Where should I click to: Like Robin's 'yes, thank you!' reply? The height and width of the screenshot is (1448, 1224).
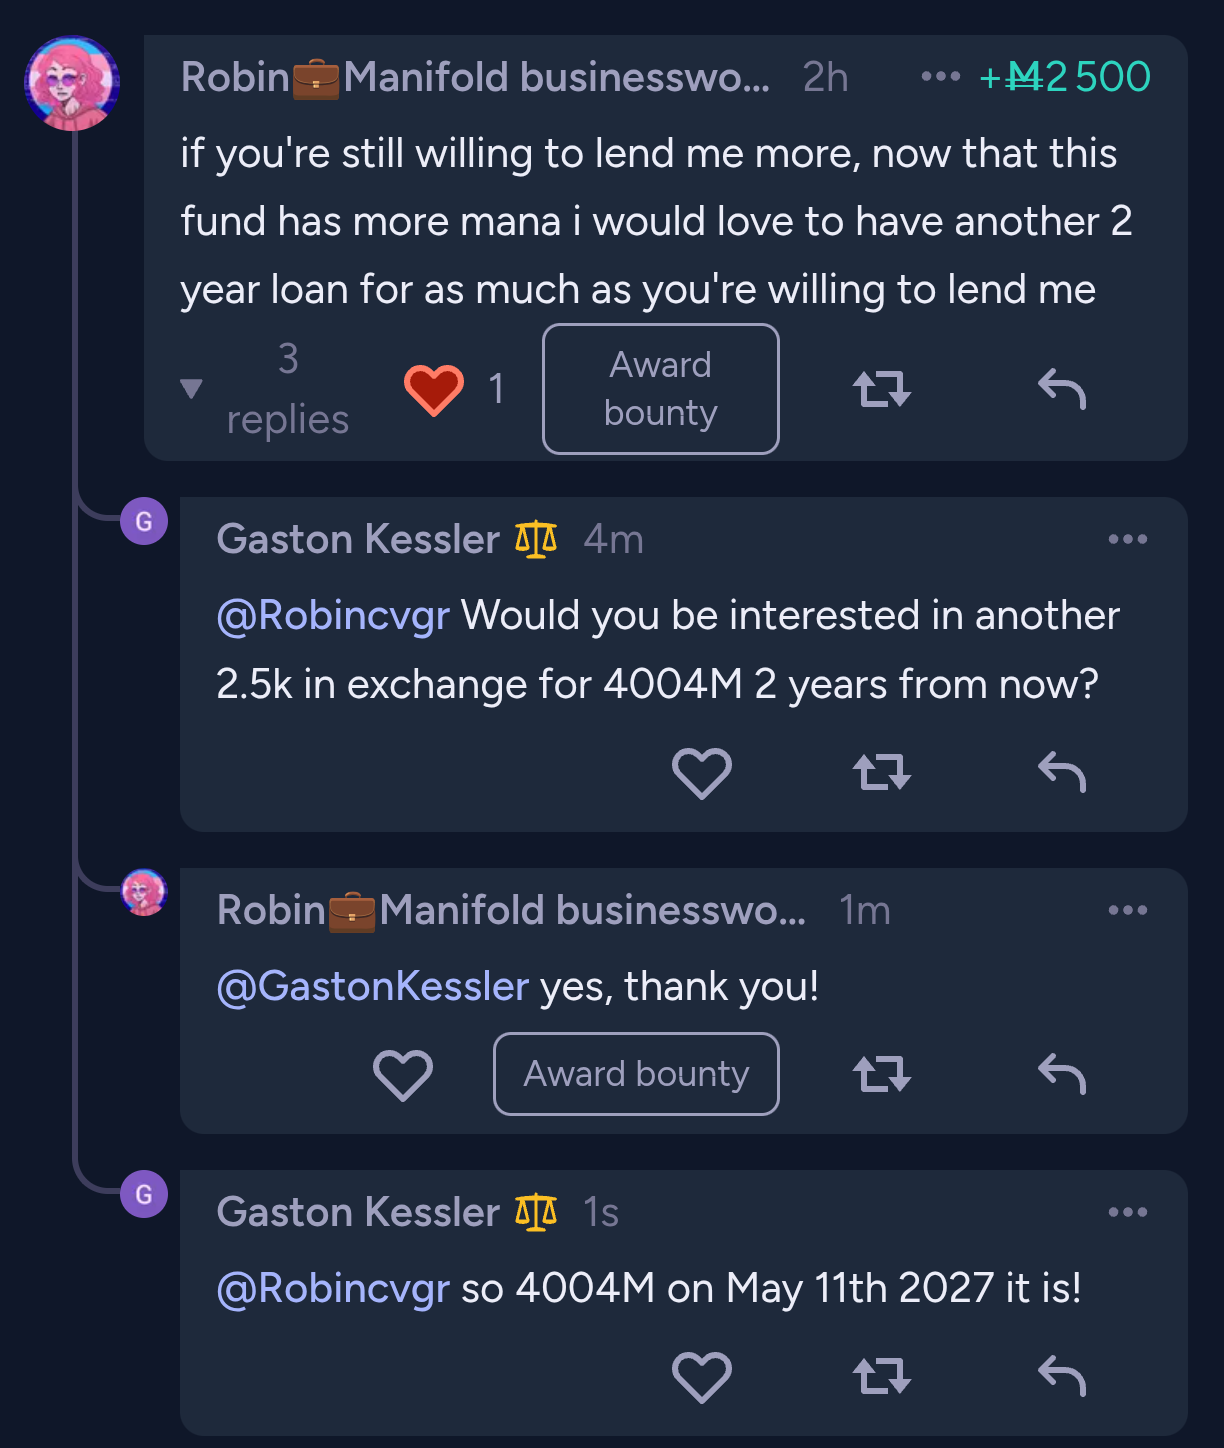[x=403, y=1075]
